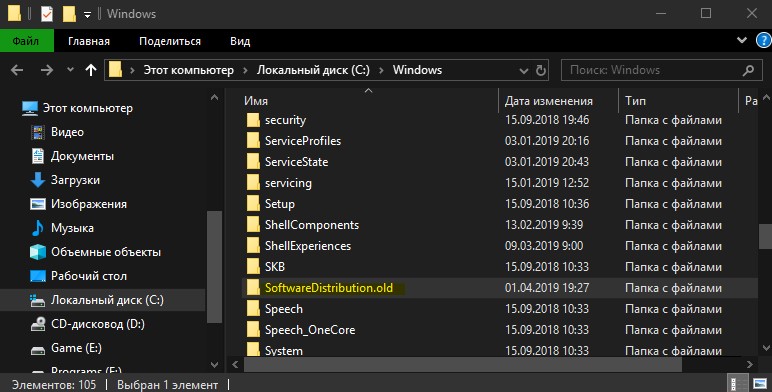This screenshot has width=772, height=392.
Task: Click the magnifier search icon
Action: 748,70
